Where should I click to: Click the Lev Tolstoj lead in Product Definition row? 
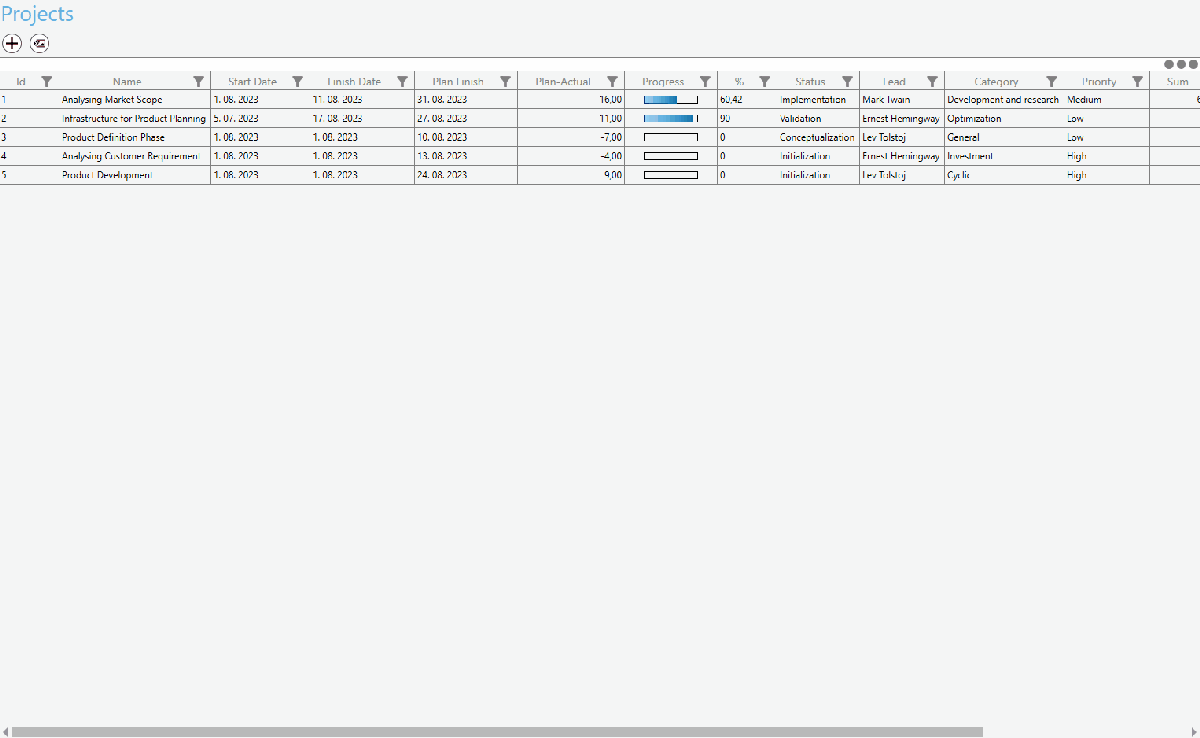coord(884,137)
